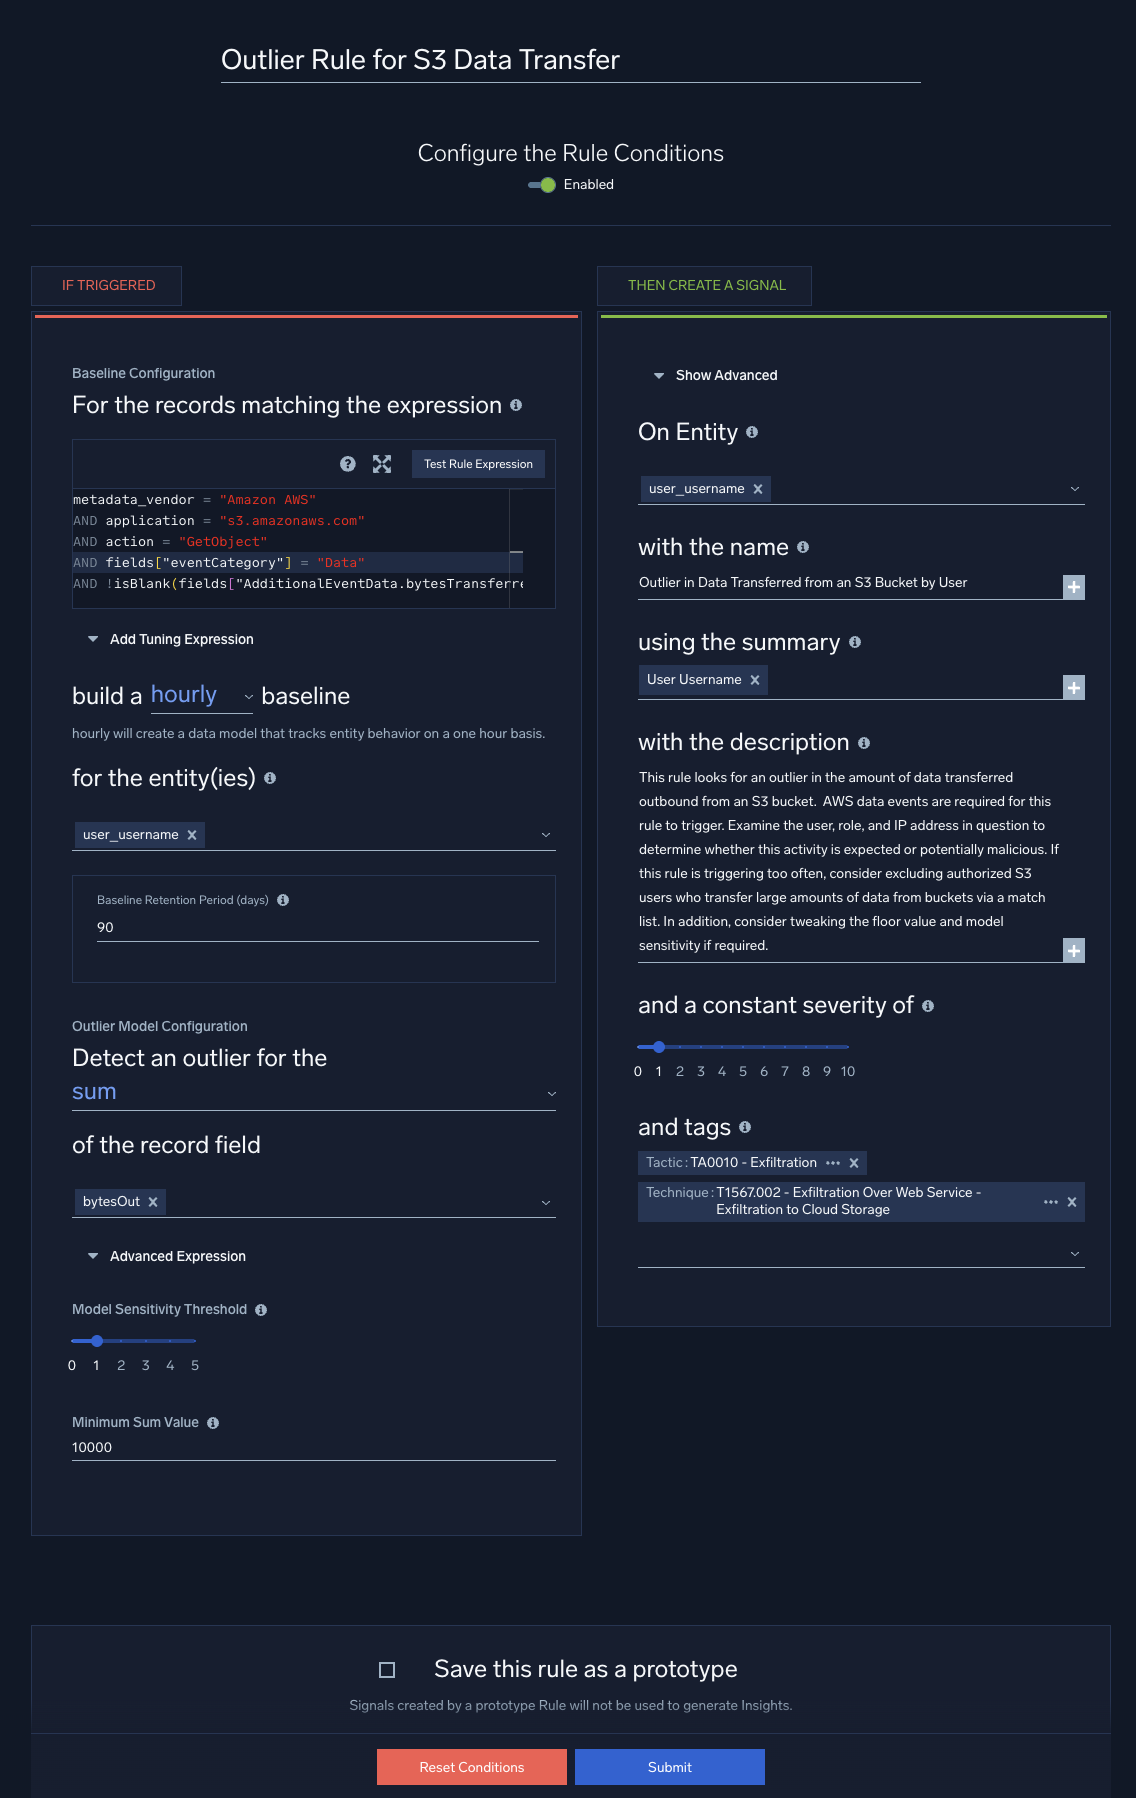The height and width of the screenshot is (1798, 1136).
Task: Remove the T1567.002 technique tag
Action: click(x=1072, y=1202)
